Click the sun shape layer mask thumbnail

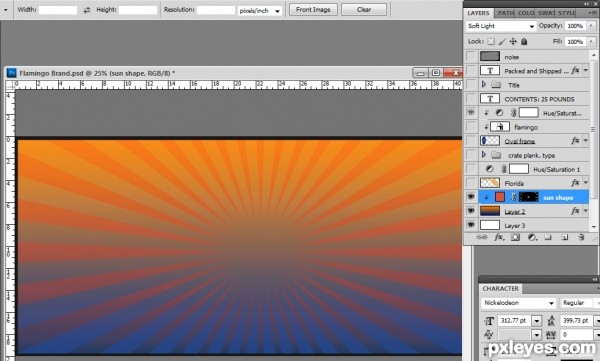(528, 197)
